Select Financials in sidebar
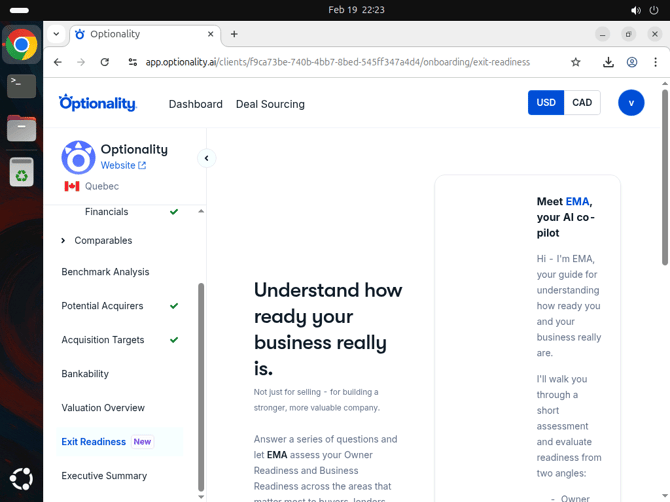The width and height of the screenshot is (670, 502). pyautogui.click(x=106, y=212)
